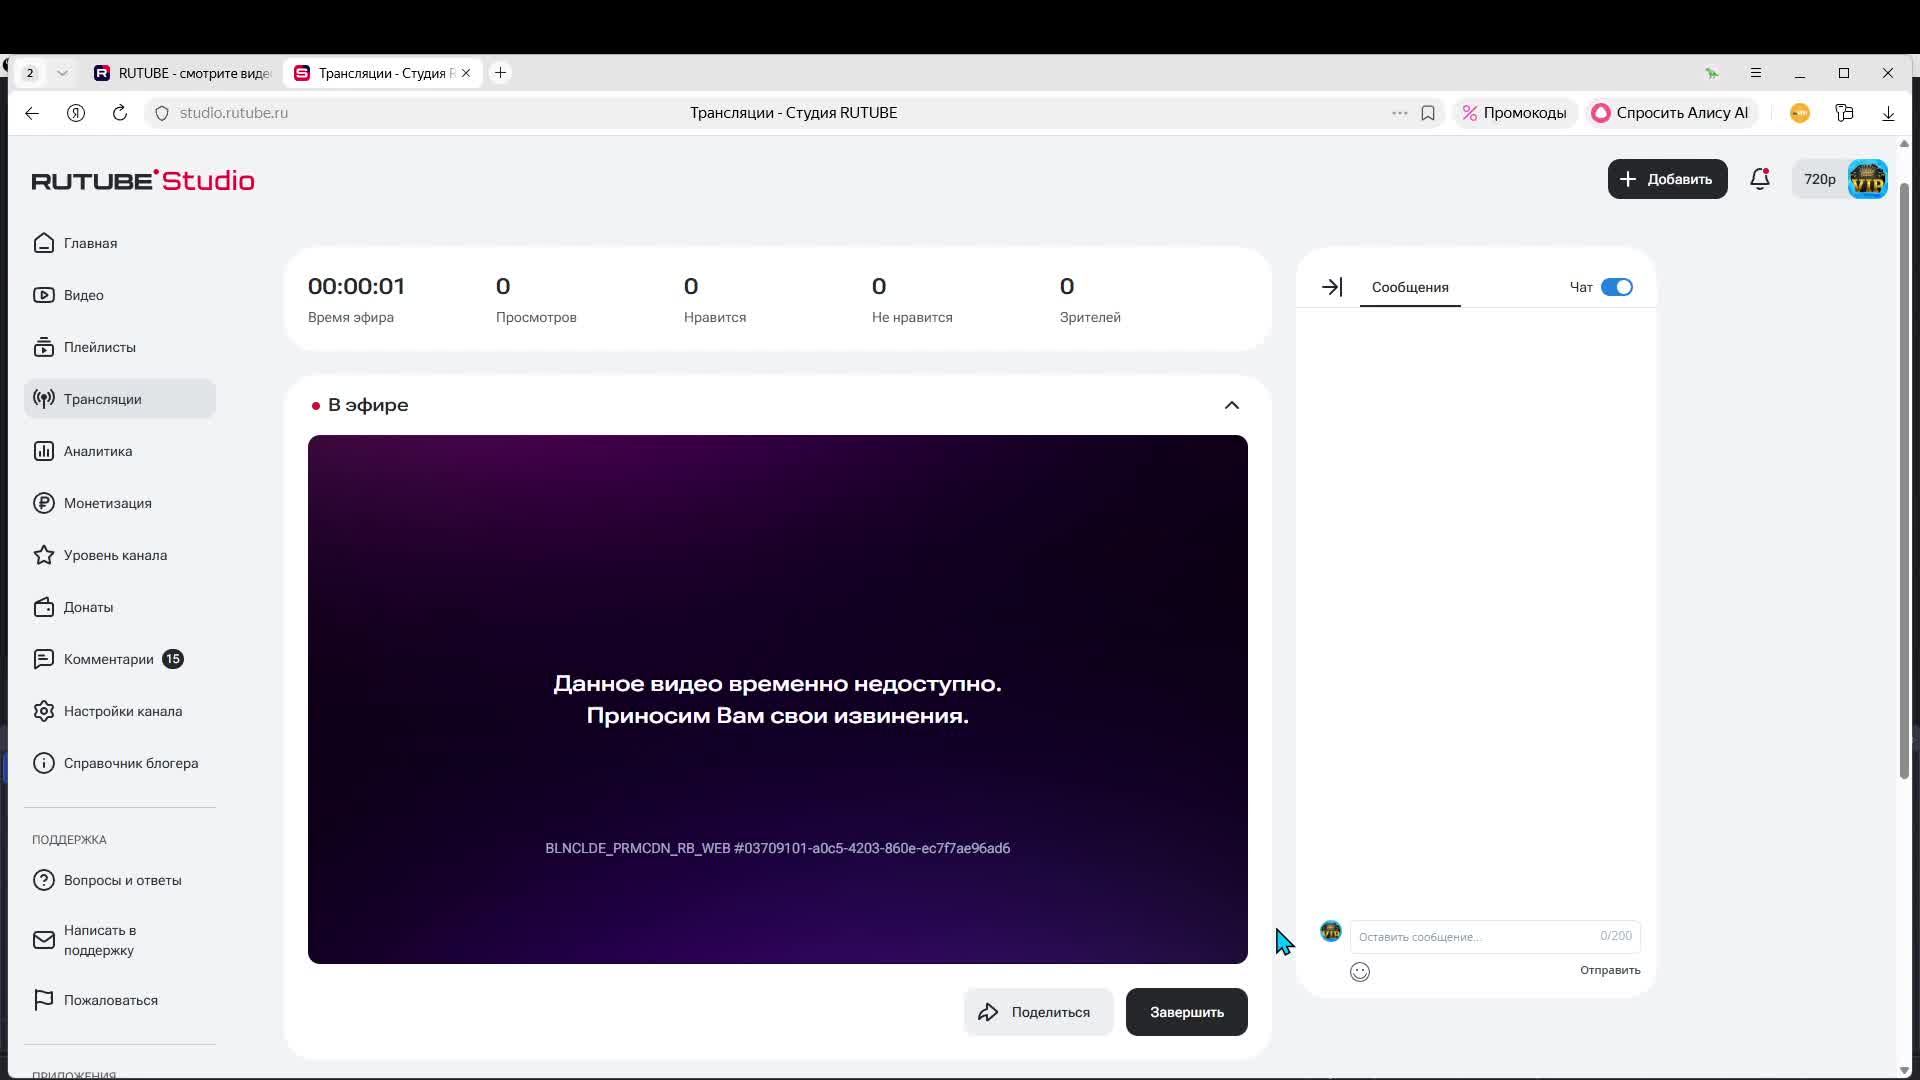Click the Справочник блогера info icon
Screen dimensions: 1920x1080
[x=43, y=763]
